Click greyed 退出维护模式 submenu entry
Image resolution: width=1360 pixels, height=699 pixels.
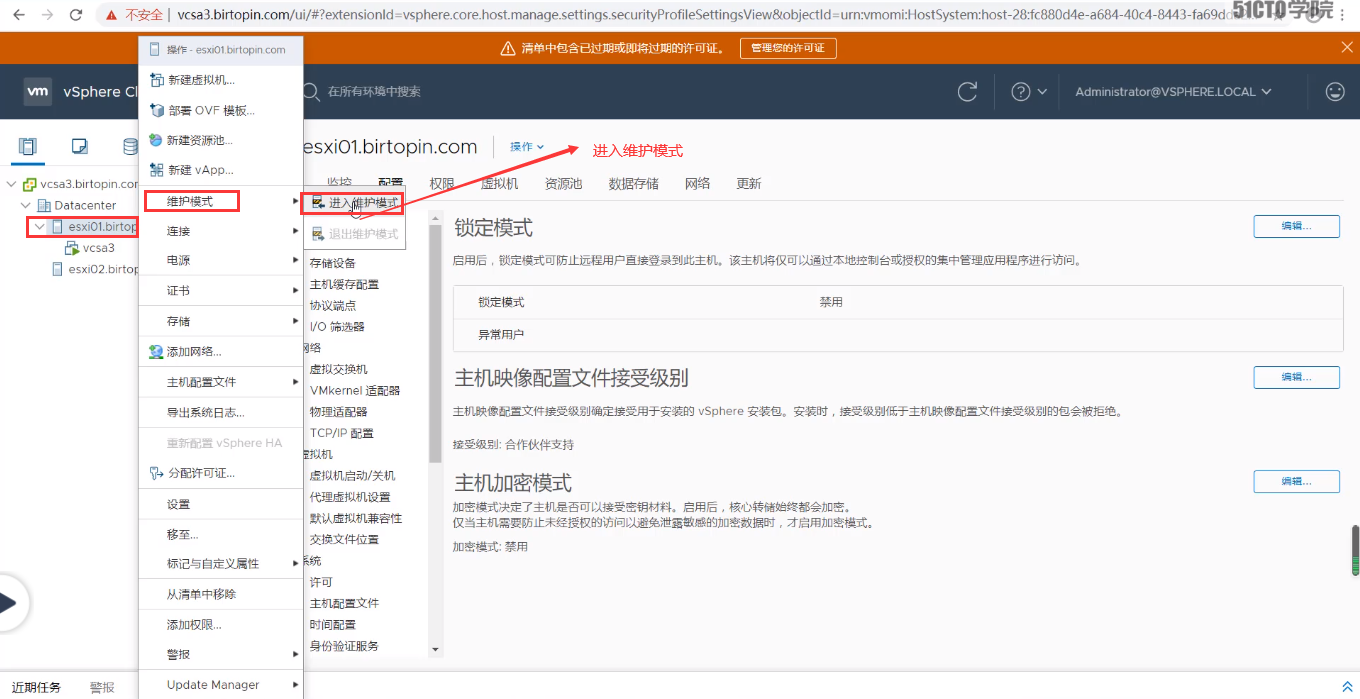(x=353, y=234)
